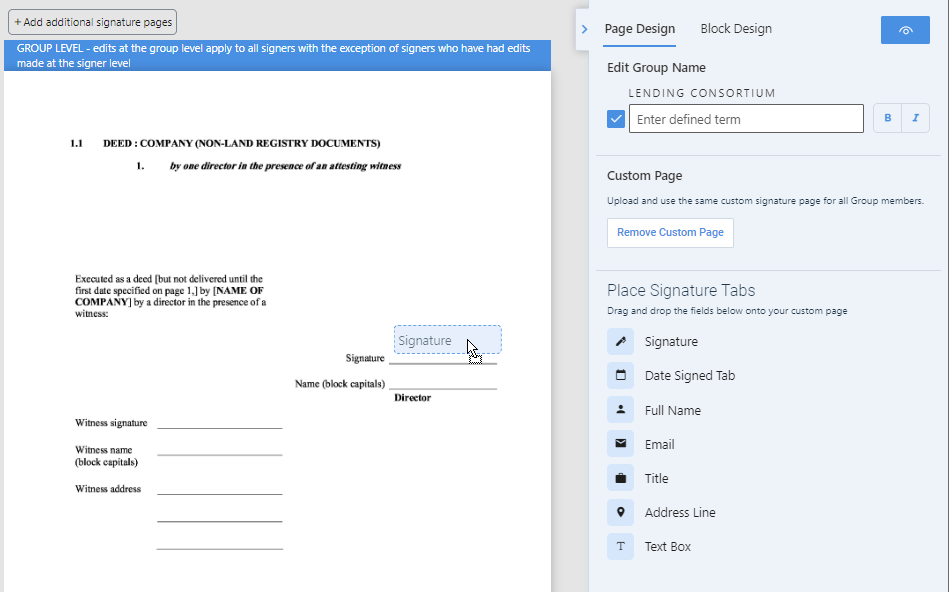Screen dimensions: 949x592
Task: Toggle italic formatting for group name
Action: pos(915,119)
